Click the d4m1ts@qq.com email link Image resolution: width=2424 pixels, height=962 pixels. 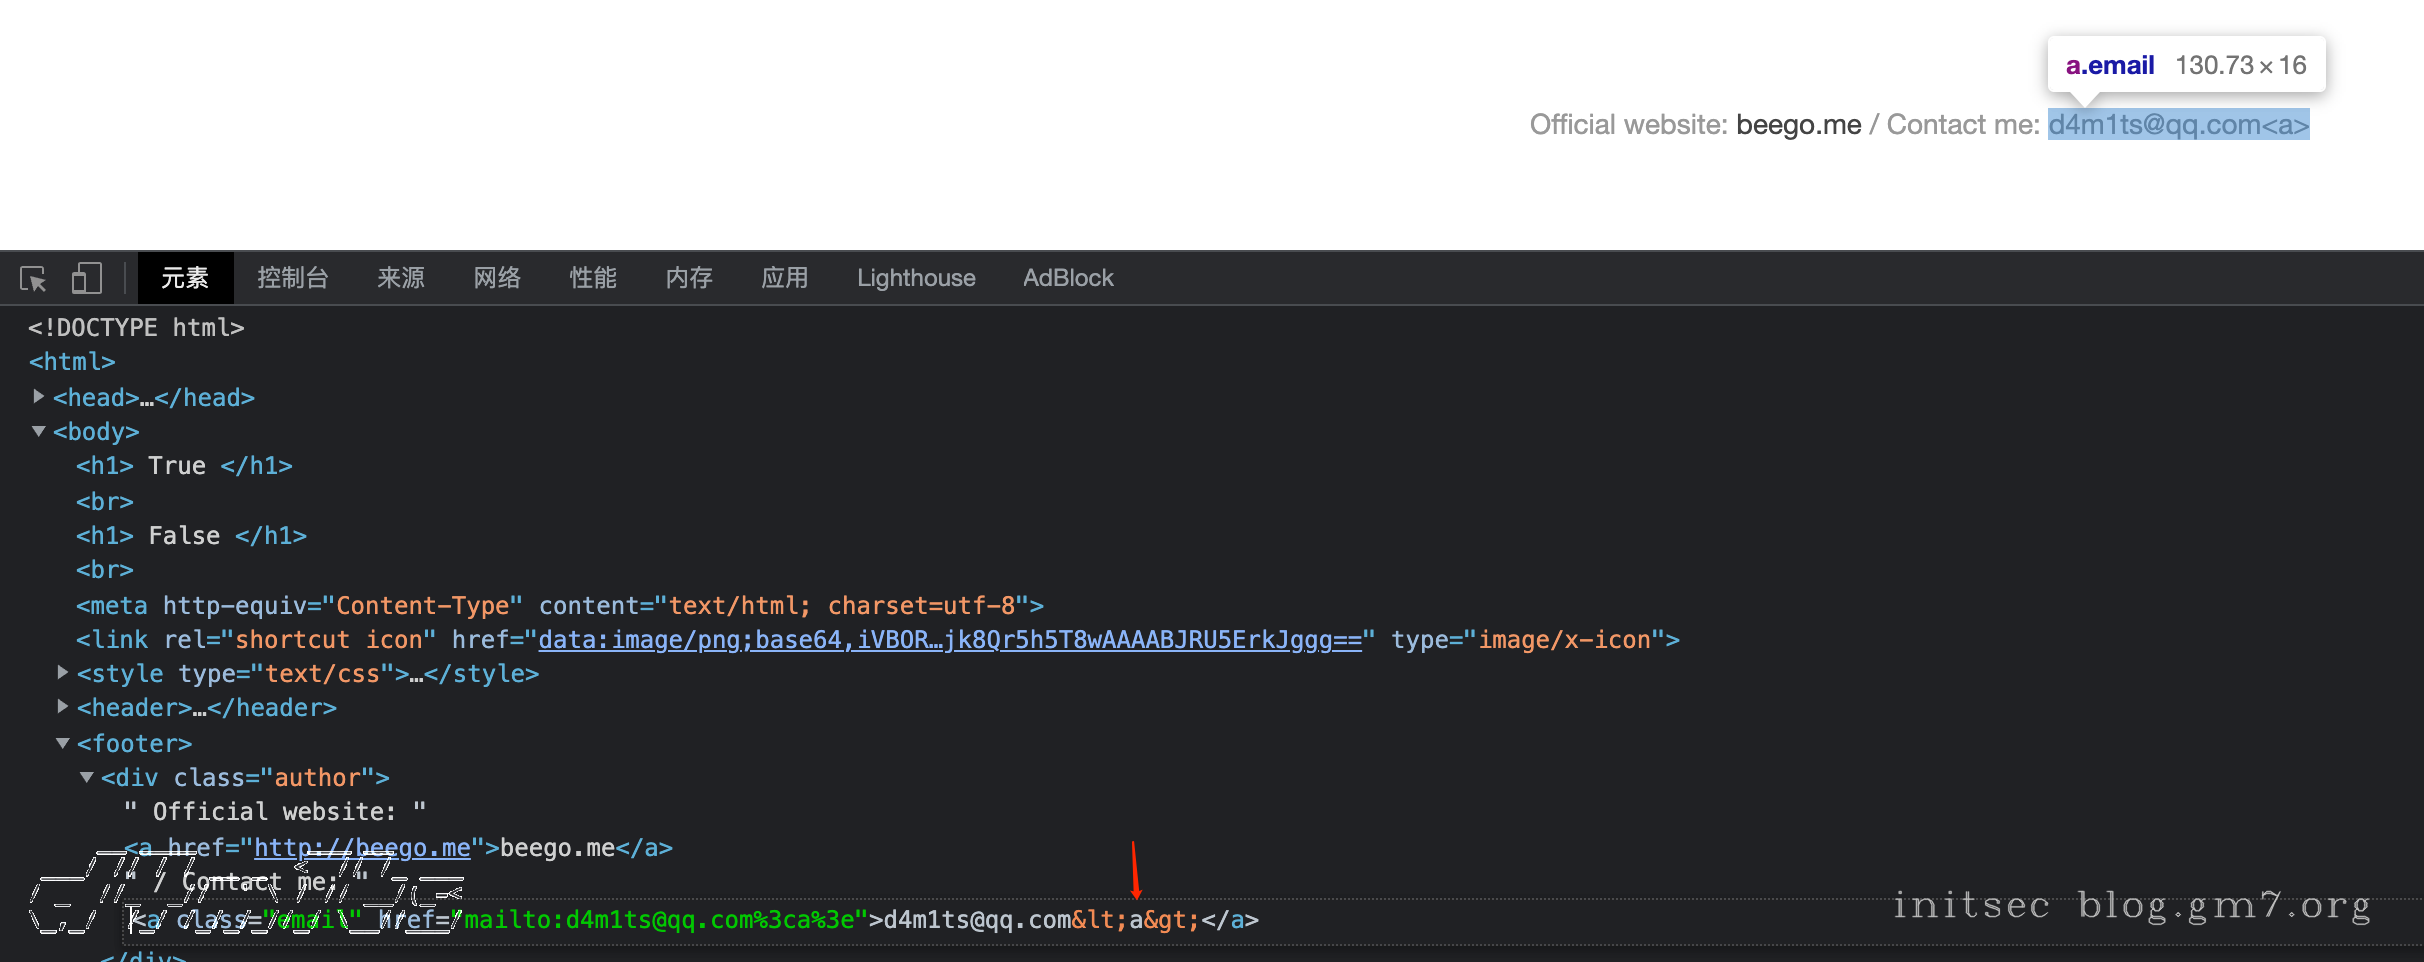[x=2177, y=125]
